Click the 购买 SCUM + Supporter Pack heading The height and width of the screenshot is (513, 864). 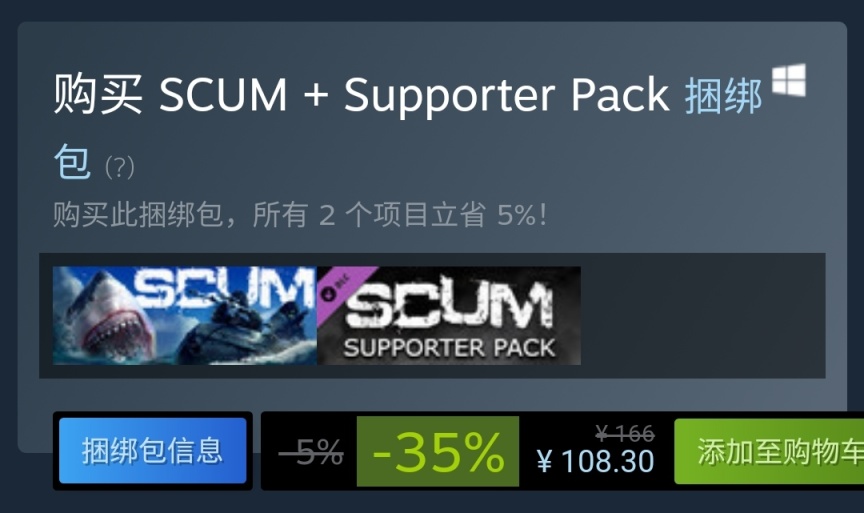[361, 95]
